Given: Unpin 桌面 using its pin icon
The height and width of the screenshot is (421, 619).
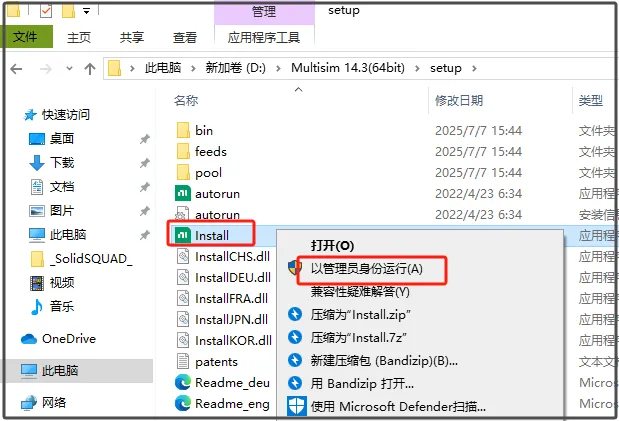Looking at the screenshot, I should pos(144,139).
